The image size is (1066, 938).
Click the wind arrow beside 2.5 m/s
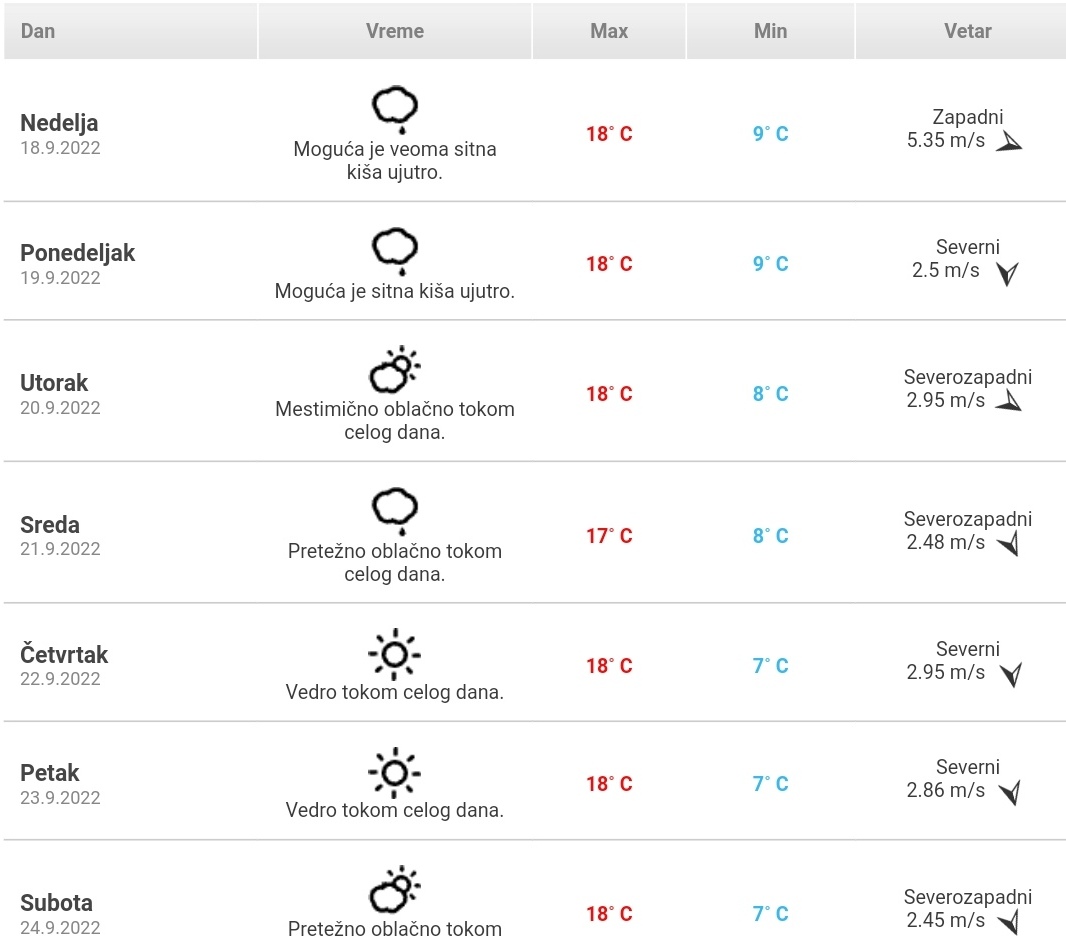coord(1008,273)
